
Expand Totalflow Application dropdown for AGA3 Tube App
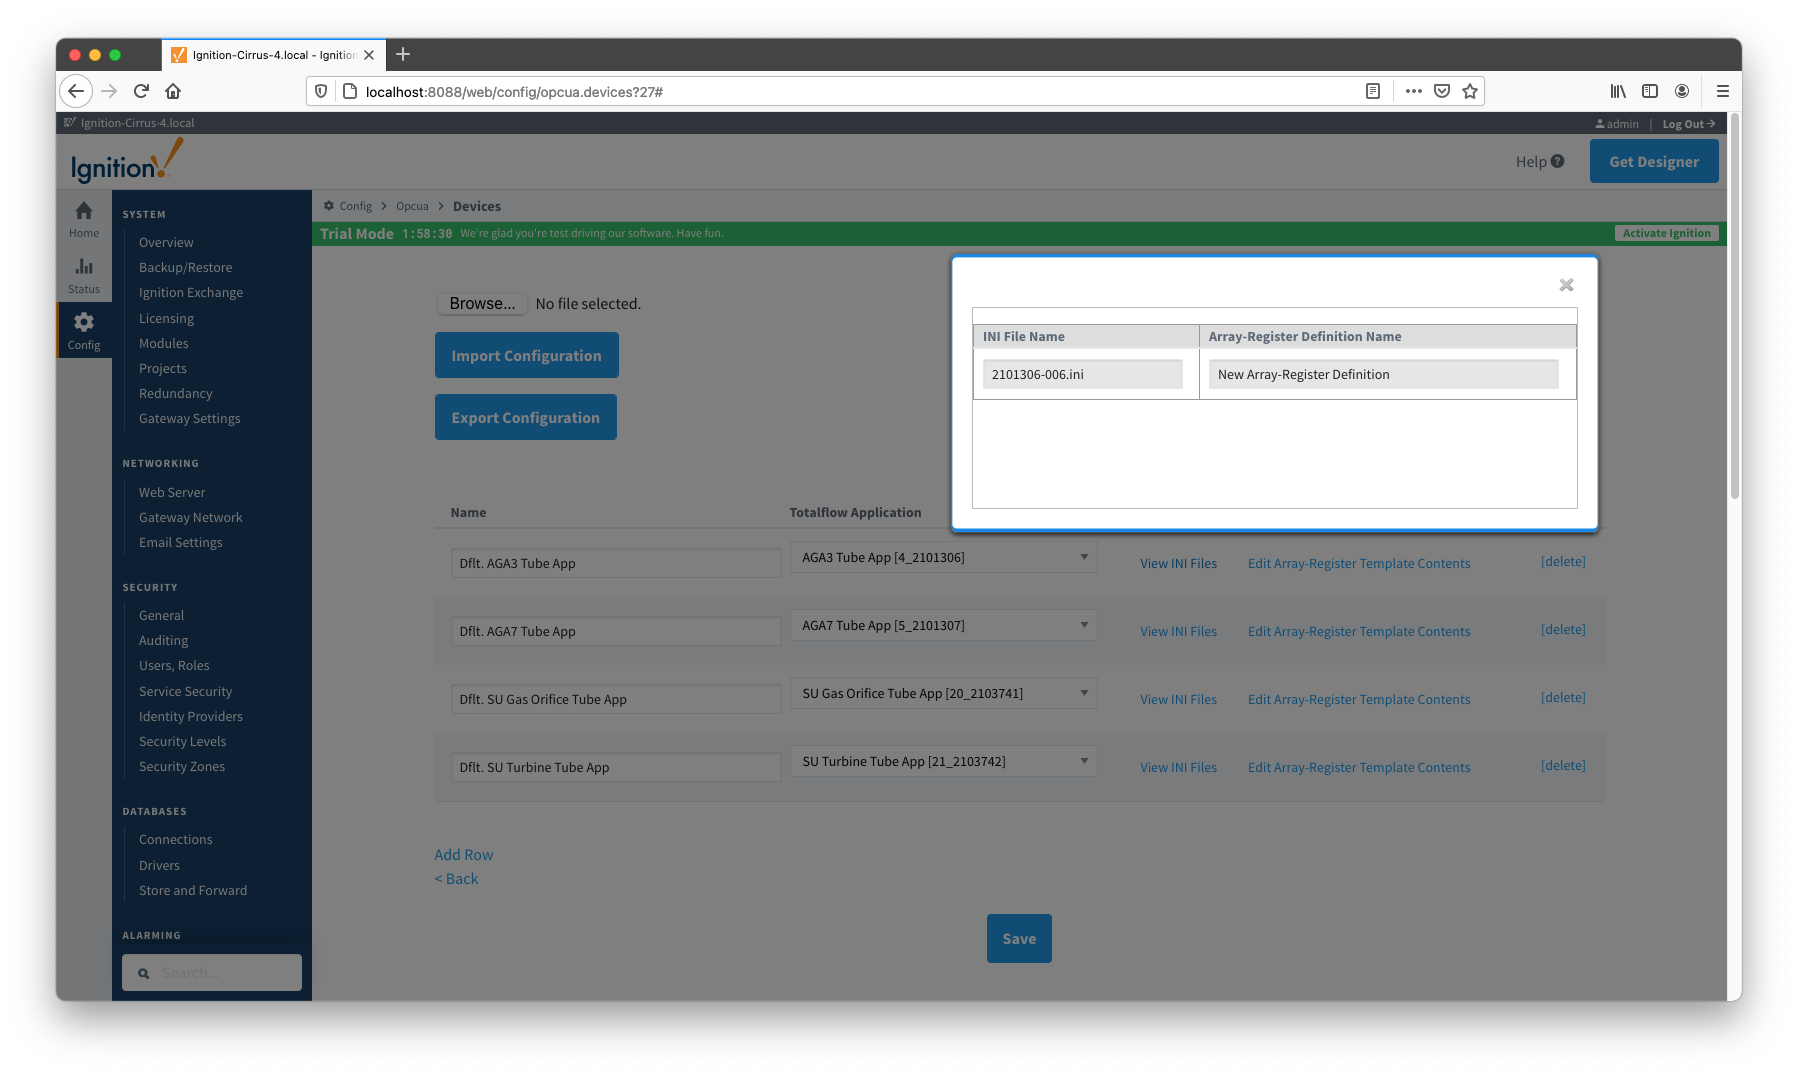(943, 557)
